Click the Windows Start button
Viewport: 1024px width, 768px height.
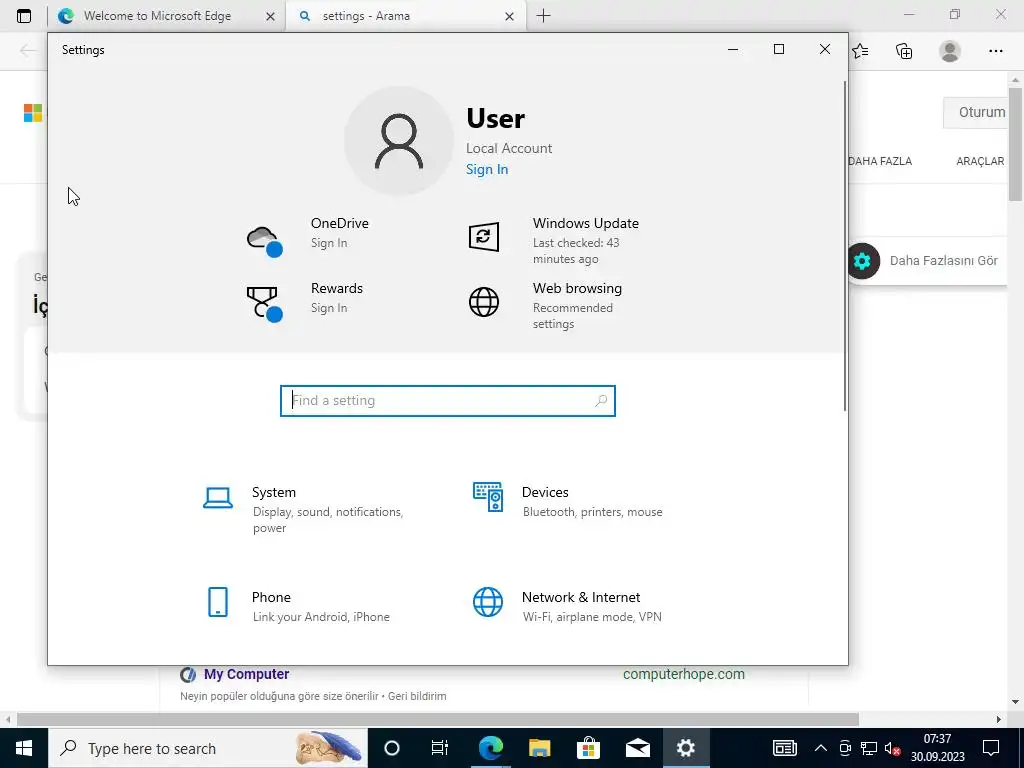click(24, 748)
